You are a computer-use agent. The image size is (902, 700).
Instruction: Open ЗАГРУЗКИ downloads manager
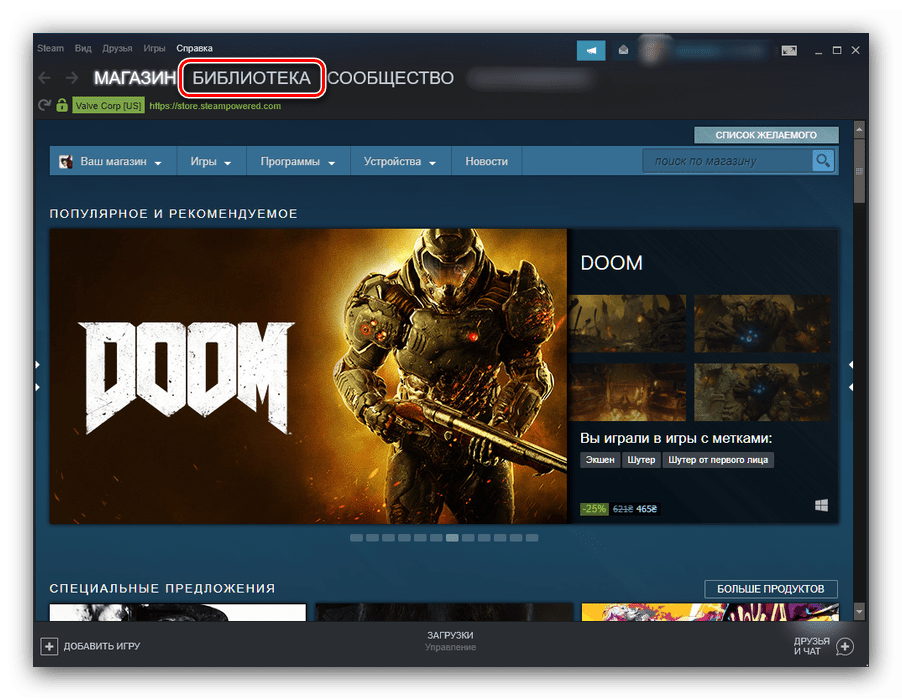tap(450, 635)
